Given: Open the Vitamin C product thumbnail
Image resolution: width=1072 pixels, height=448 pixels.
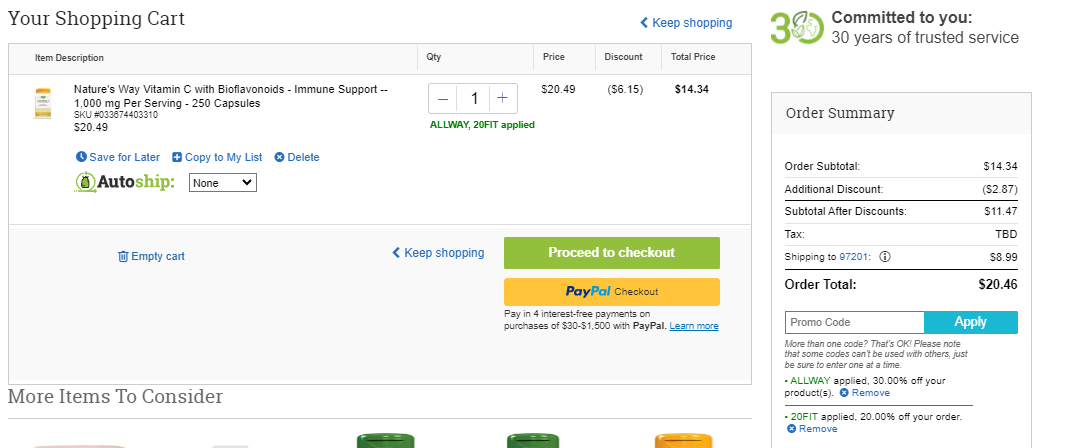Looking at the screenshot, I should click(42, 103).
